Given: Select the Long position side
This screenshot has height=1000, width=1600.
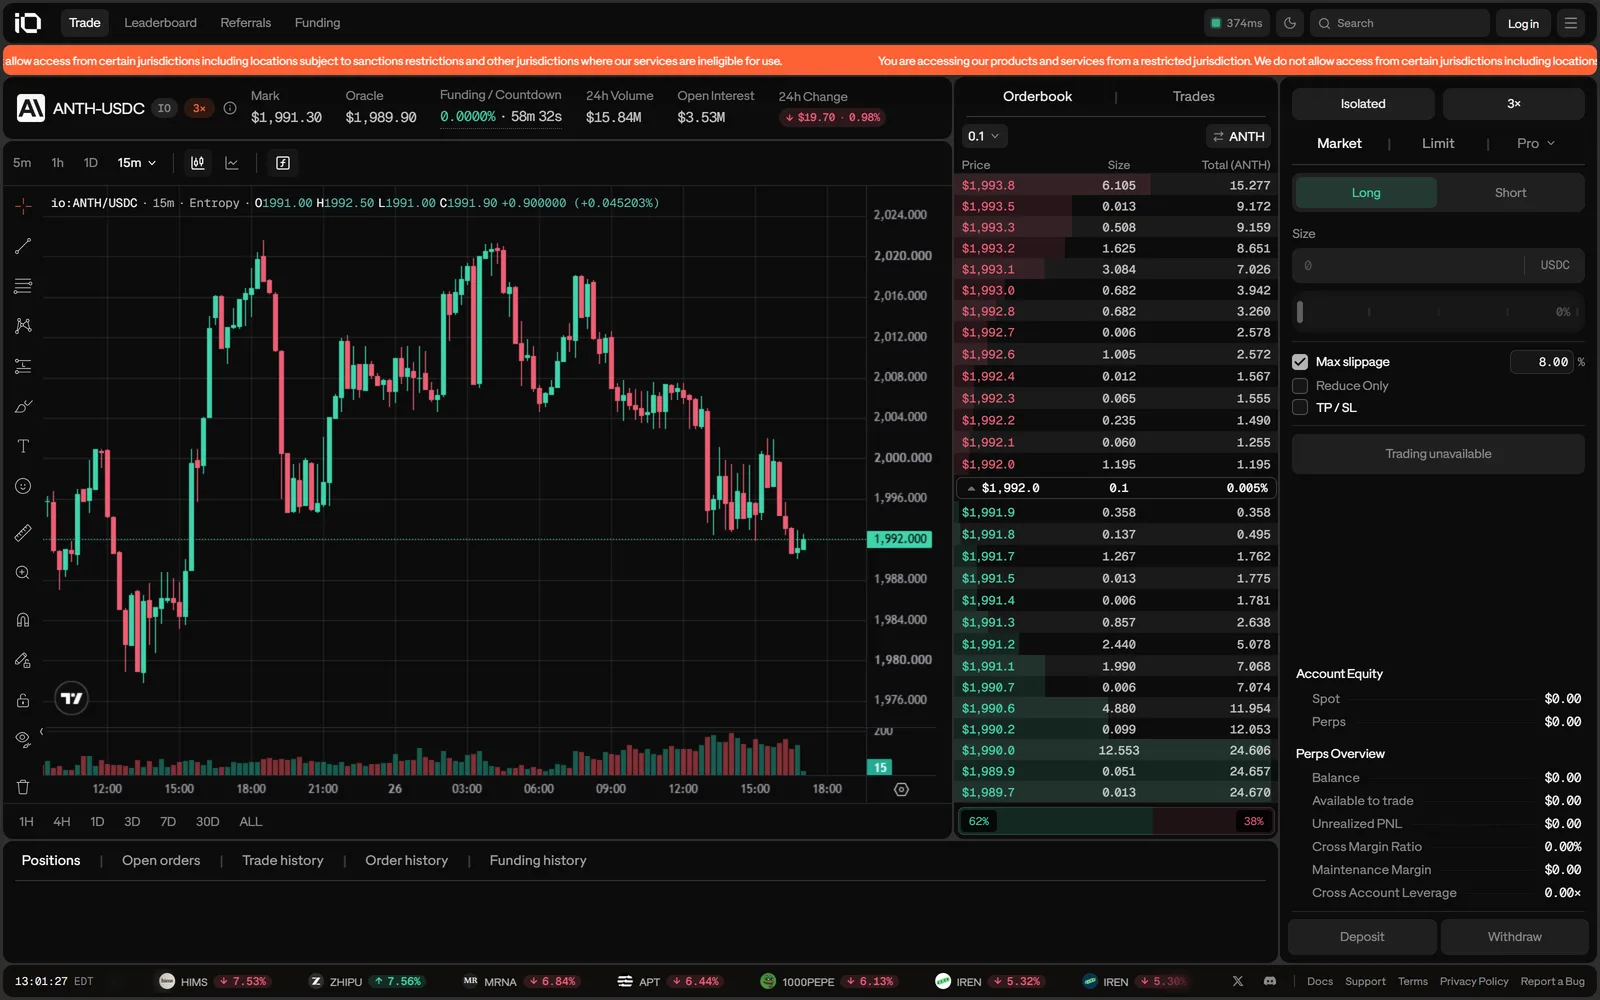Looking at the screenshot, I should 1366,193.
